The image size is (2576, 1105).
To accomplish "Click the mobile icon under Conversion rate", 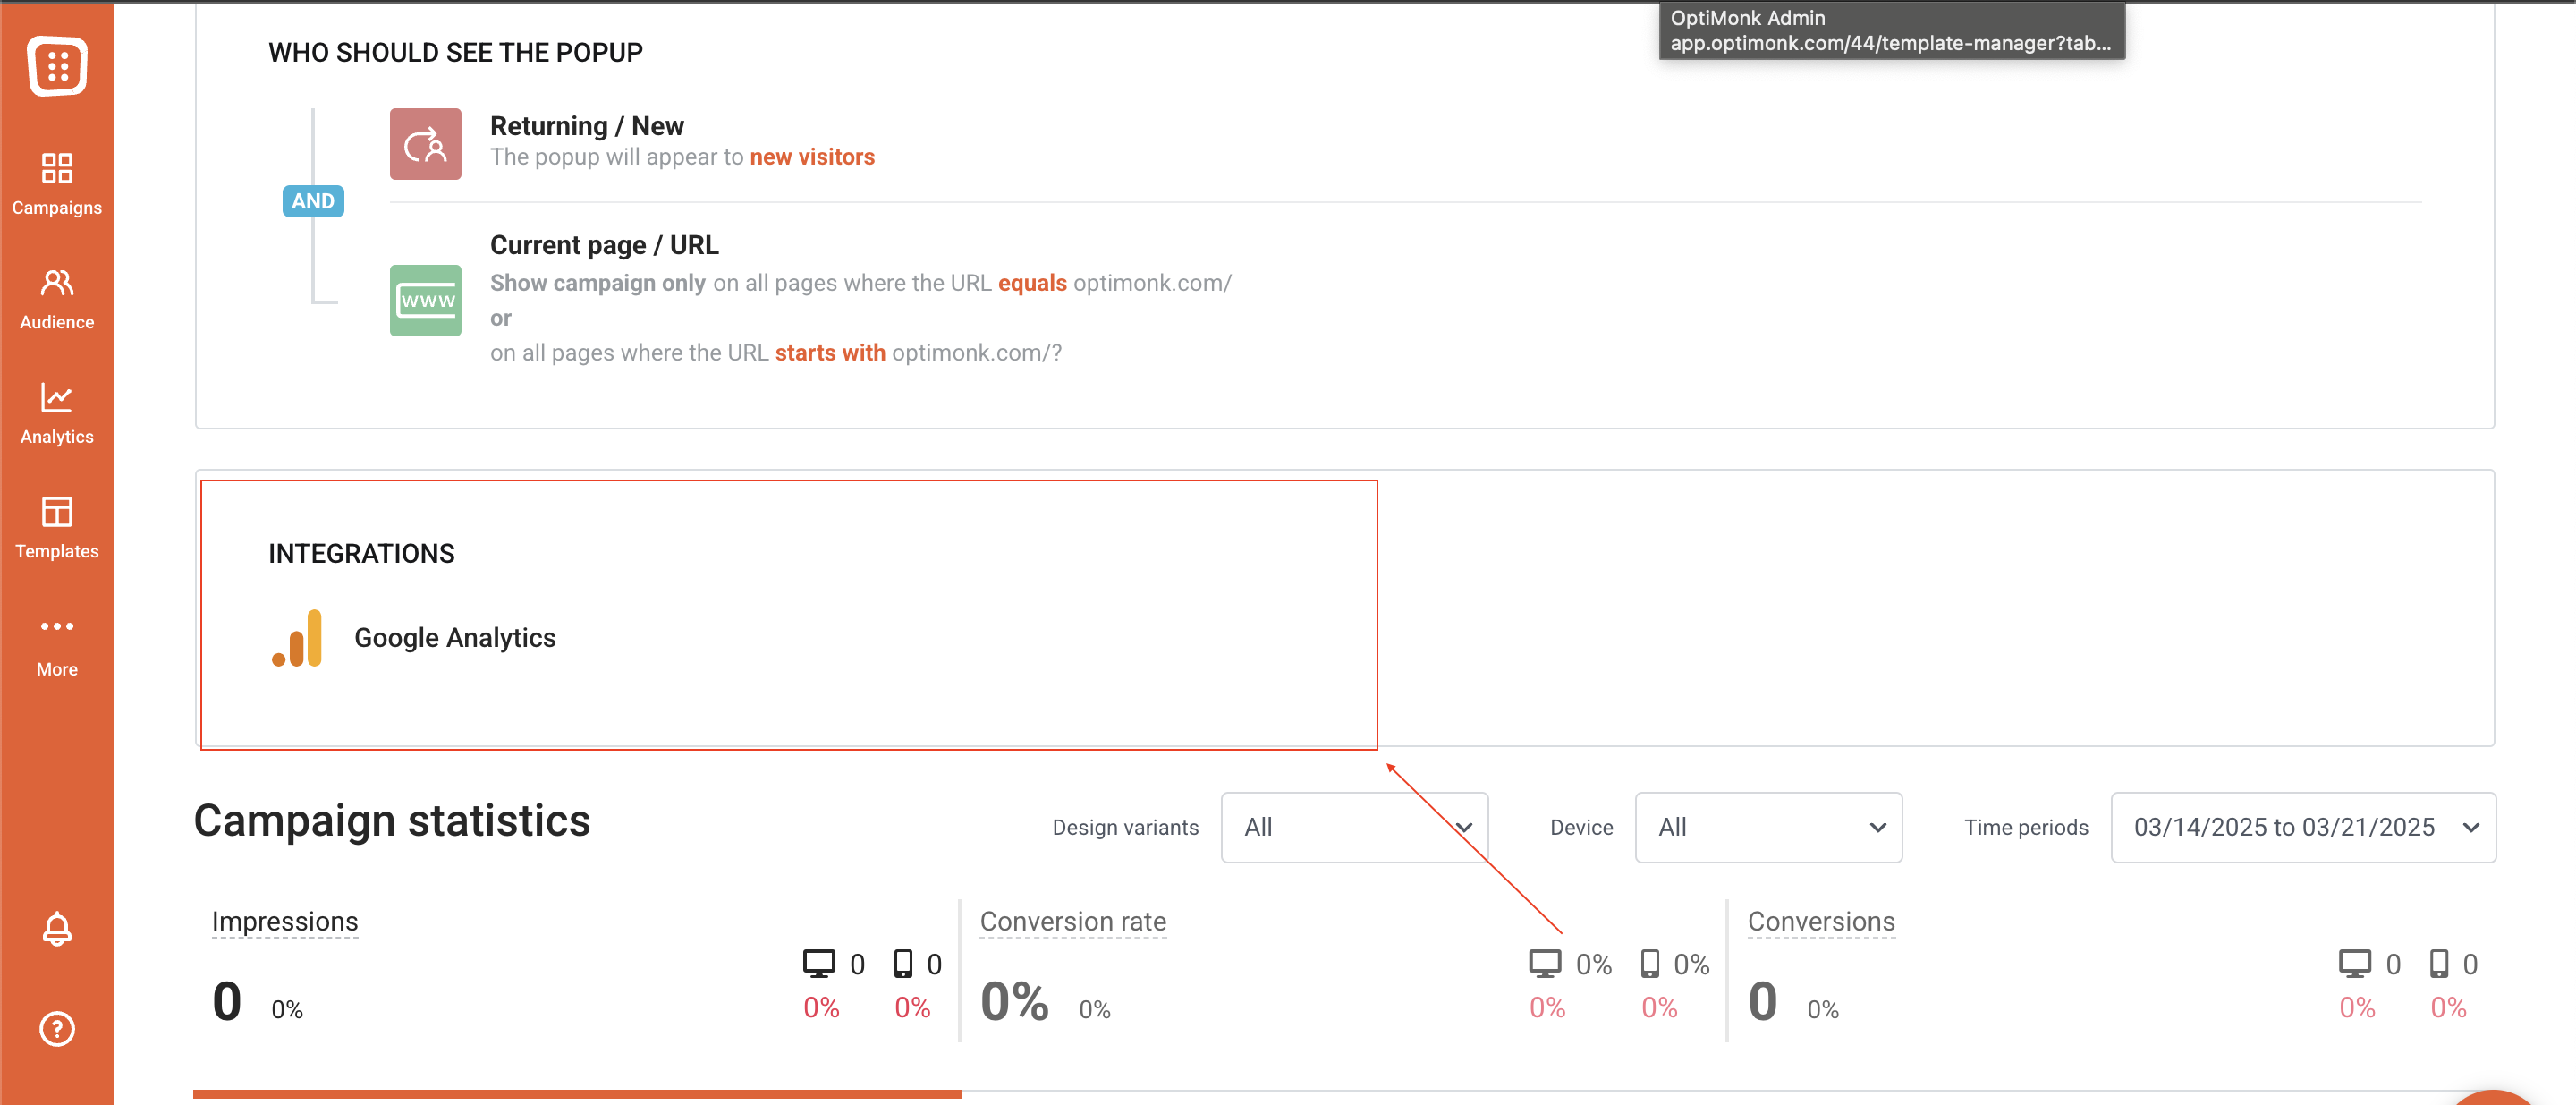I will [1650, 964].
